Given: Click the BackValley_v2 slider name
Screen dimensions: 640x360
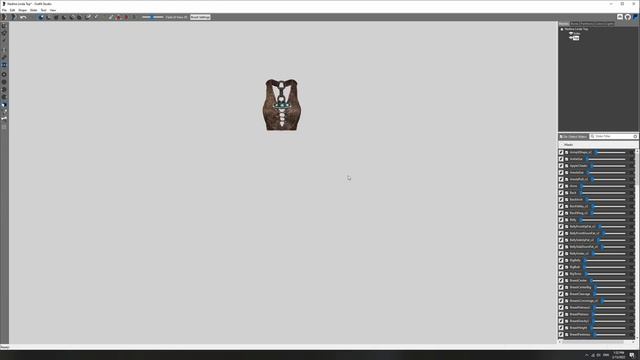Looking at the screenshot, I should pos(579,206).
